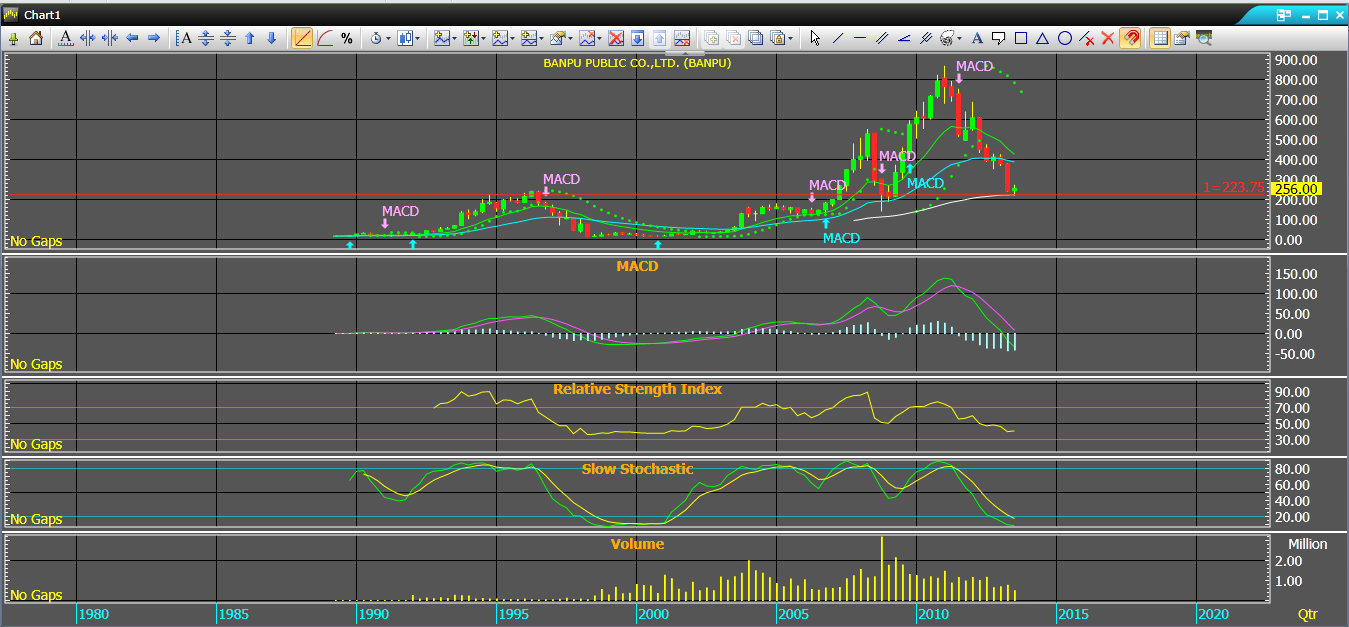
Task: Toggle the linear scale button
Action: click(302, 38)
